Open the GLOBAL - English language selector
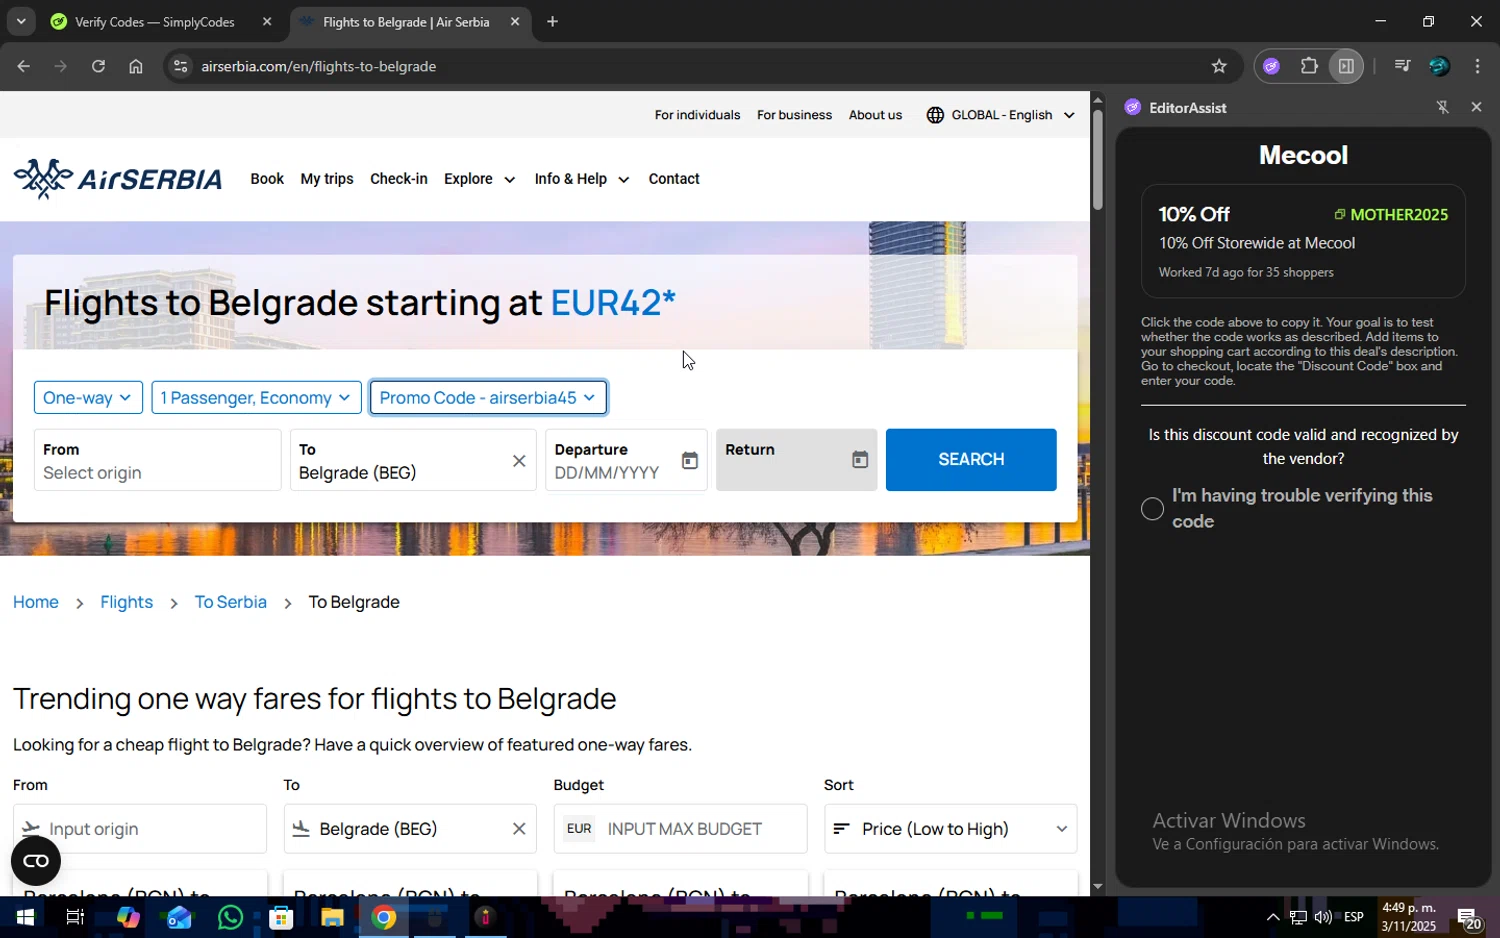 click(x=1000, y=115)
